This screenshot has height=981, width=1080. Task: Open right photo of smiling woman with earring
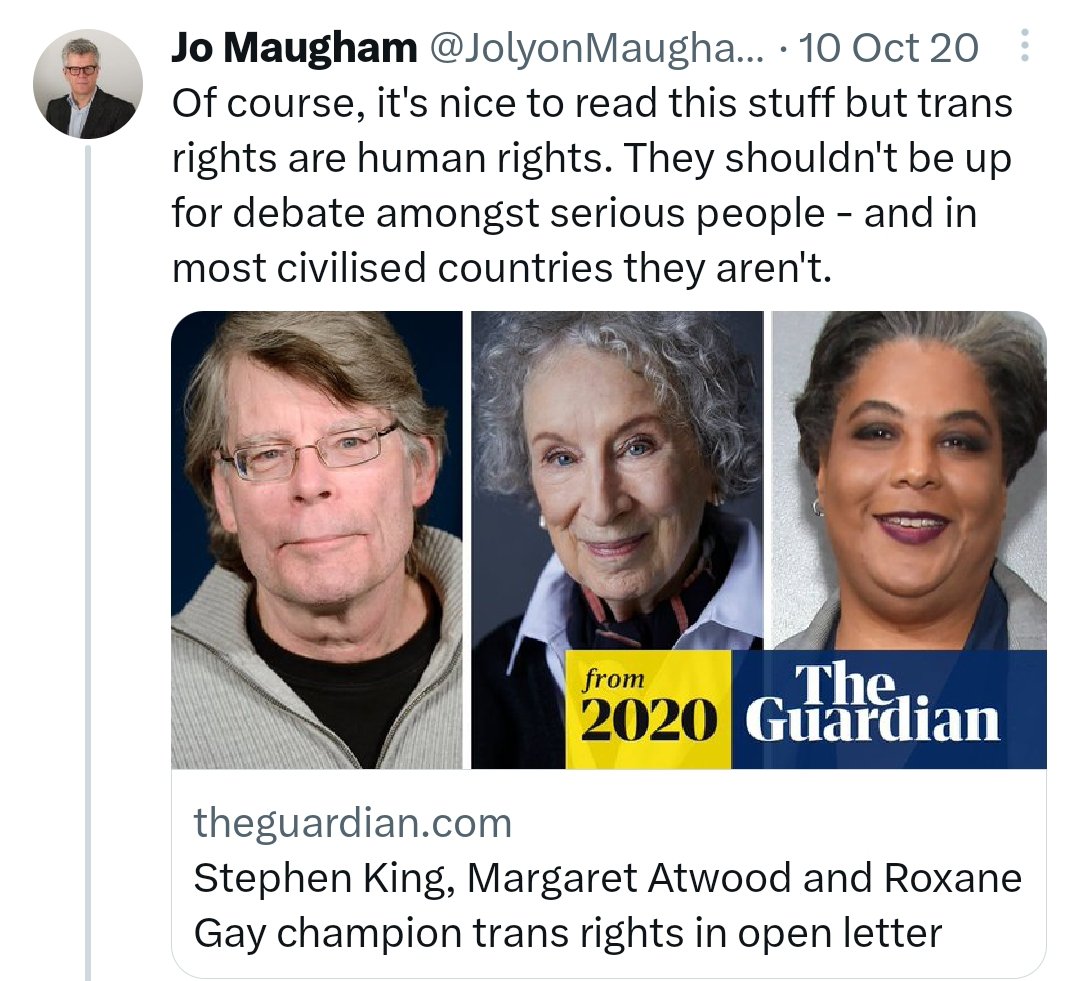(x=909, y=480)
